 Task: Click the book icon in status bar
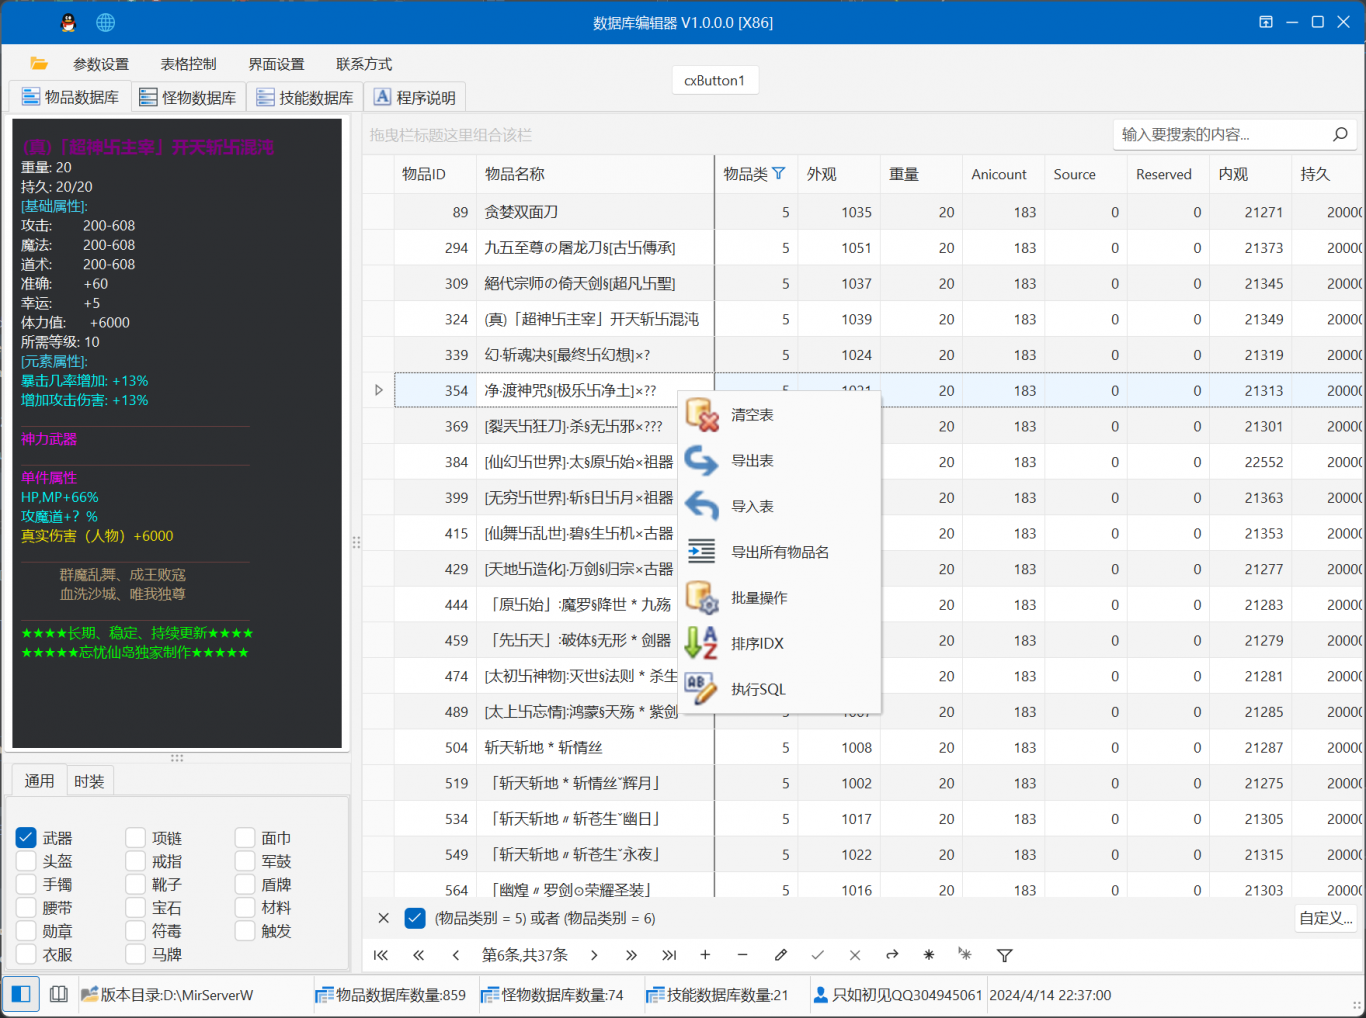coord(59,994)
